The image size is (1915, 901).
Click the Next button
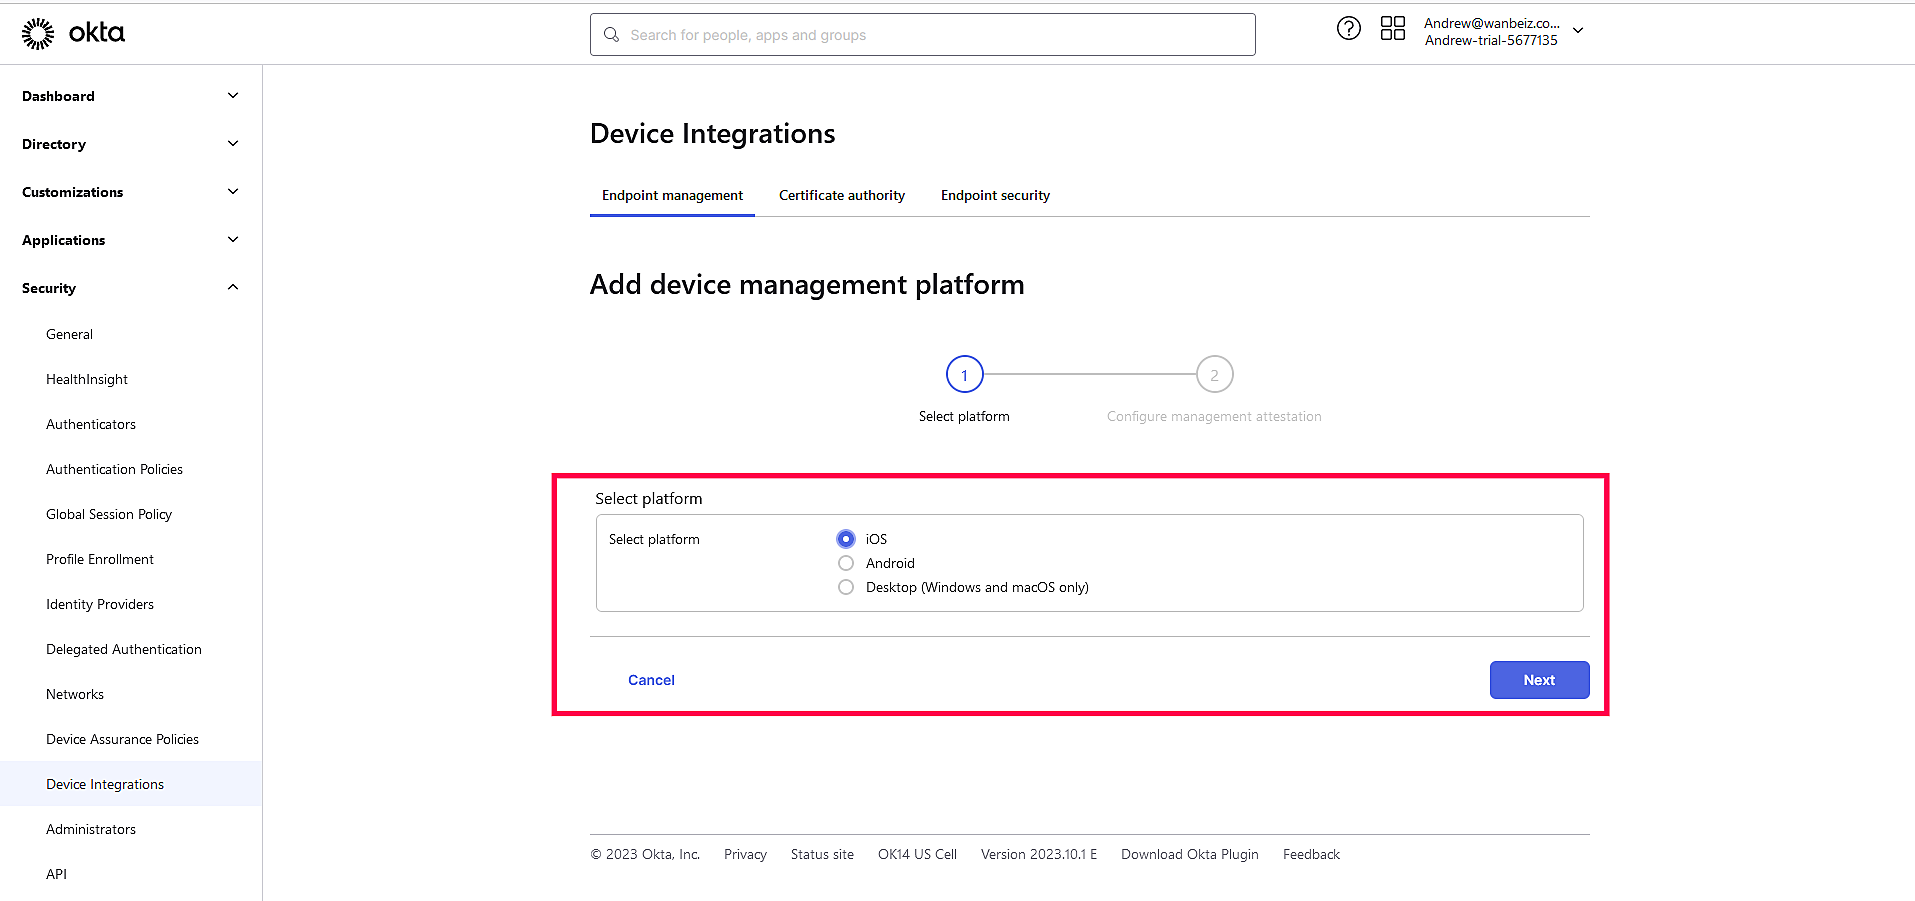[x=1538, y=680]
